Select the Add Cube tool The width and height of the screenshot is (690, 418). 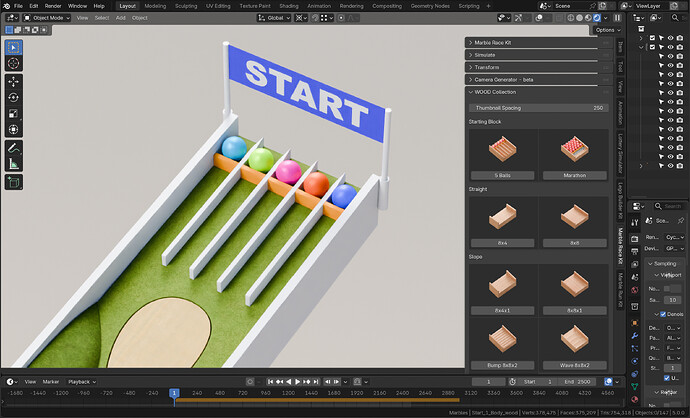click(14, 182)
